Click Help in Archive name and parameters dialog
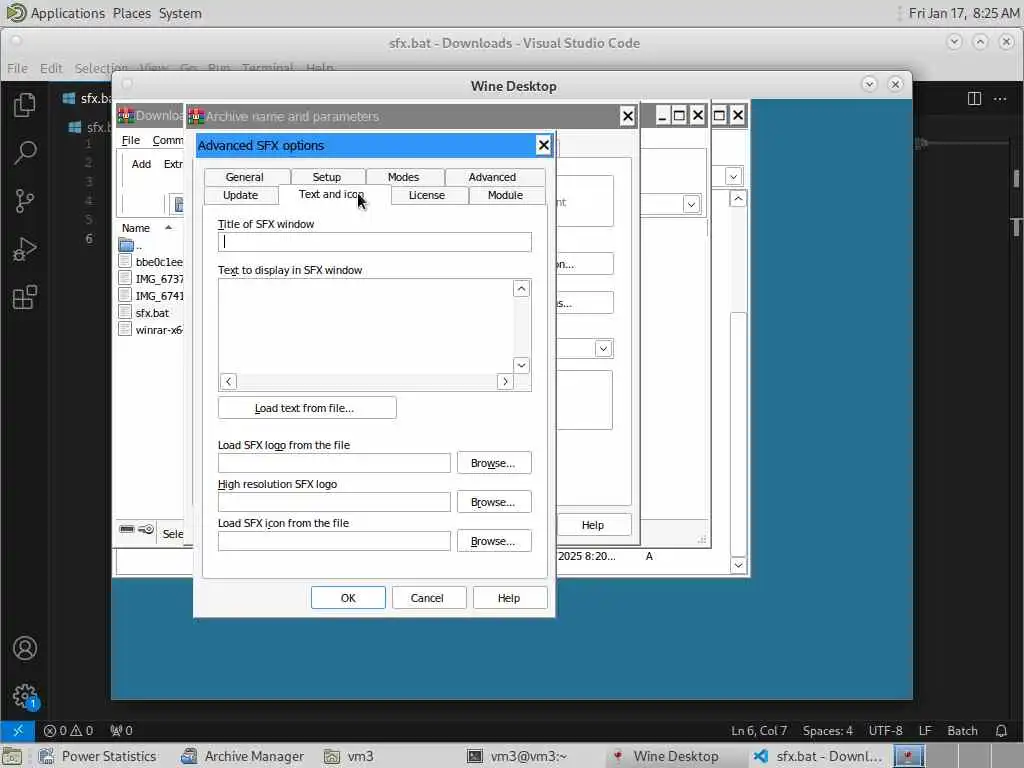 point(593,525)
